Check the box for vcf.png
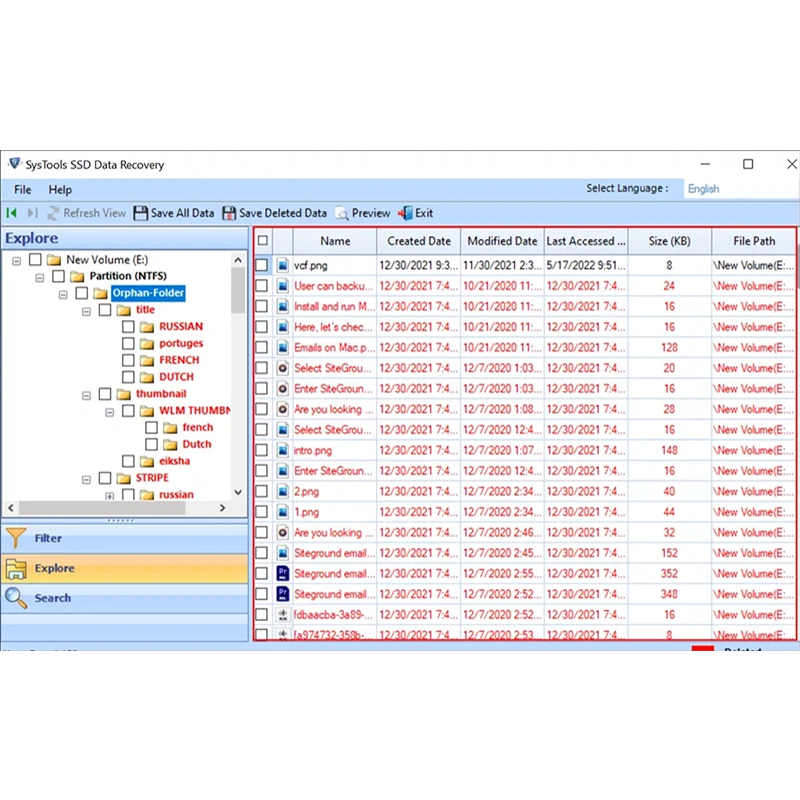This screenshot has height=800, width=800. pos(262,265)
